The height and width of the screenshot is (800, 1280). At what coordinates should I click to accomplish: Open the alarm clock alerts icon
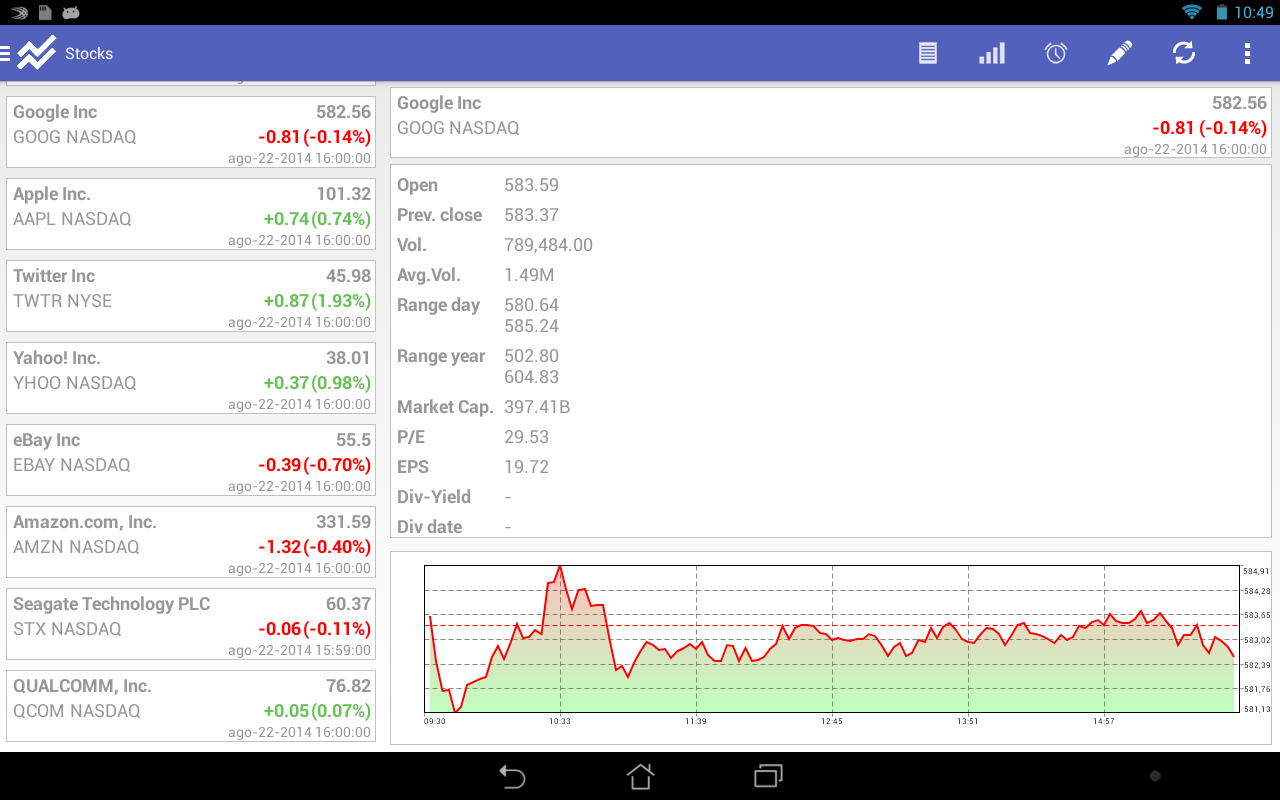click(x=1056, y=53)
